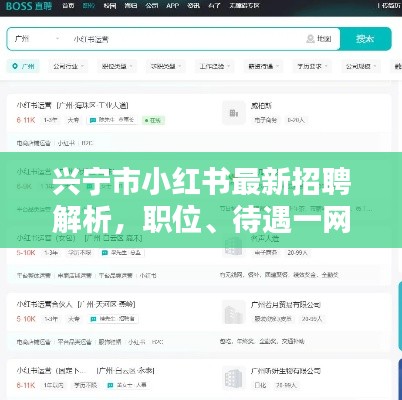Open 小红书运营 广州·海珠区 job title

72,105
